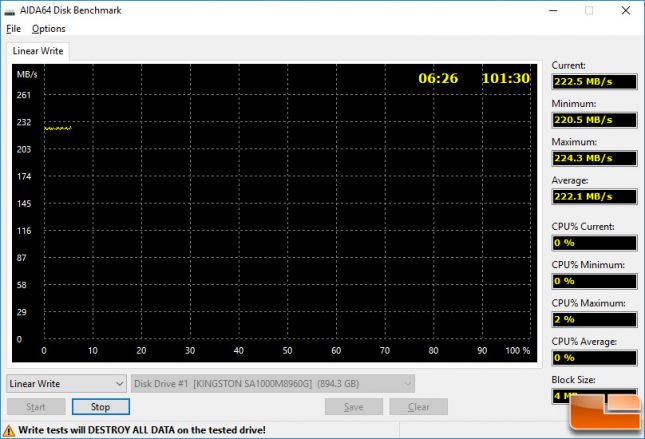
Task: Click the CPU% Minimum 0 % field
Action: tap(594, 281)
